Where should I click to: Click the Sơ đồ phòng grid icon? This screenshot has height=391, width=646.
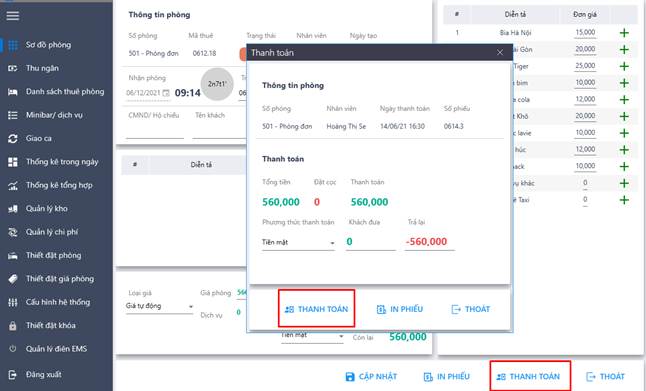(13, 45)
